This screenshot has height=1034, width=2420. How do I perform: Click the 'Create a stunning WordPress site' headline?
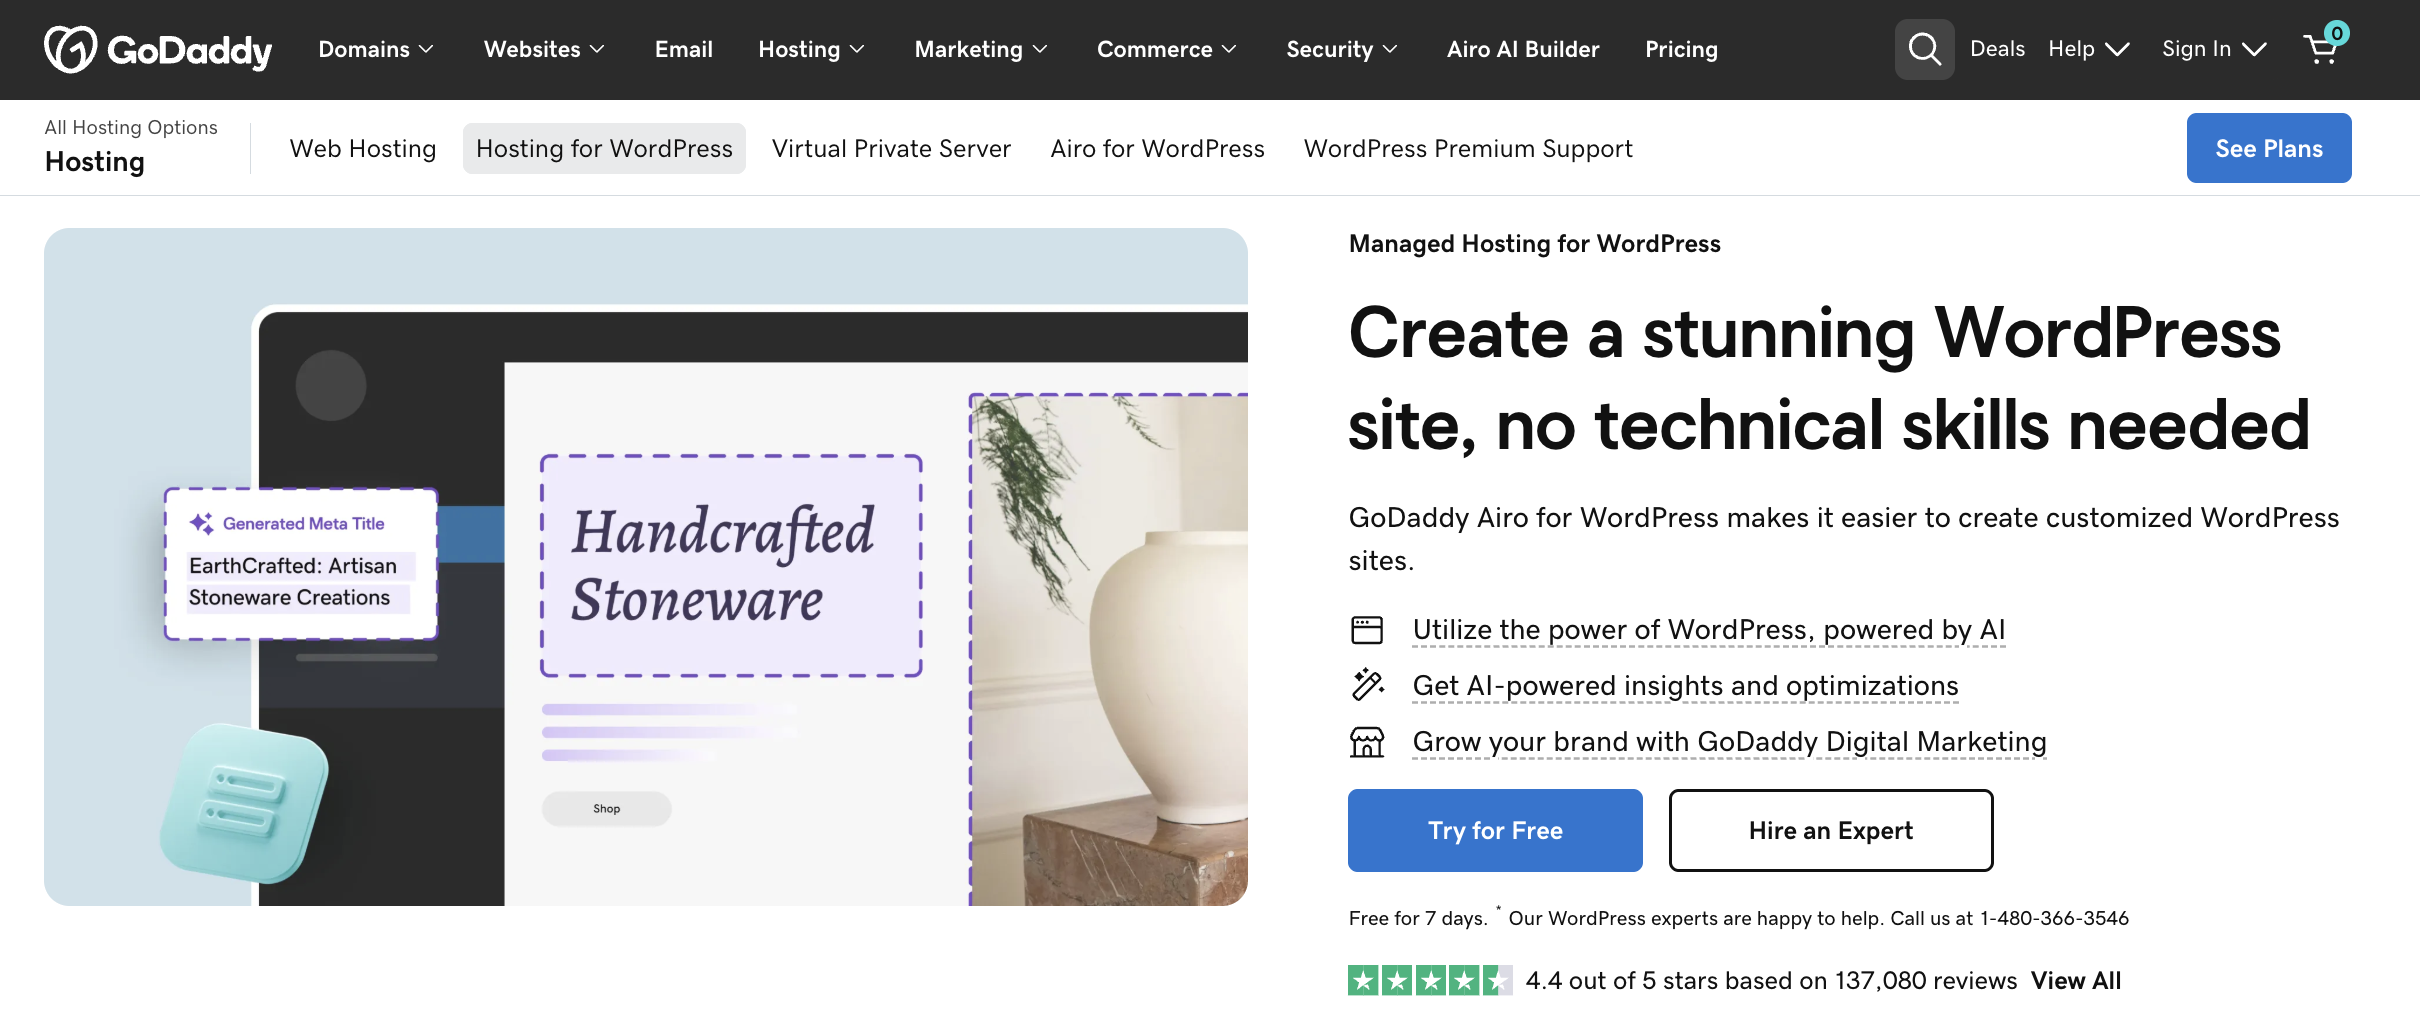(x=1829, y=379)
